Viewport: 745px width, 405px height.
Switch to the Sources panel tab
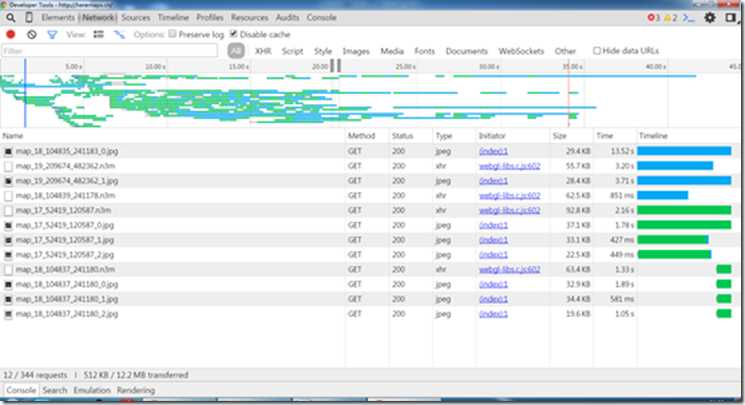(135, 18)
